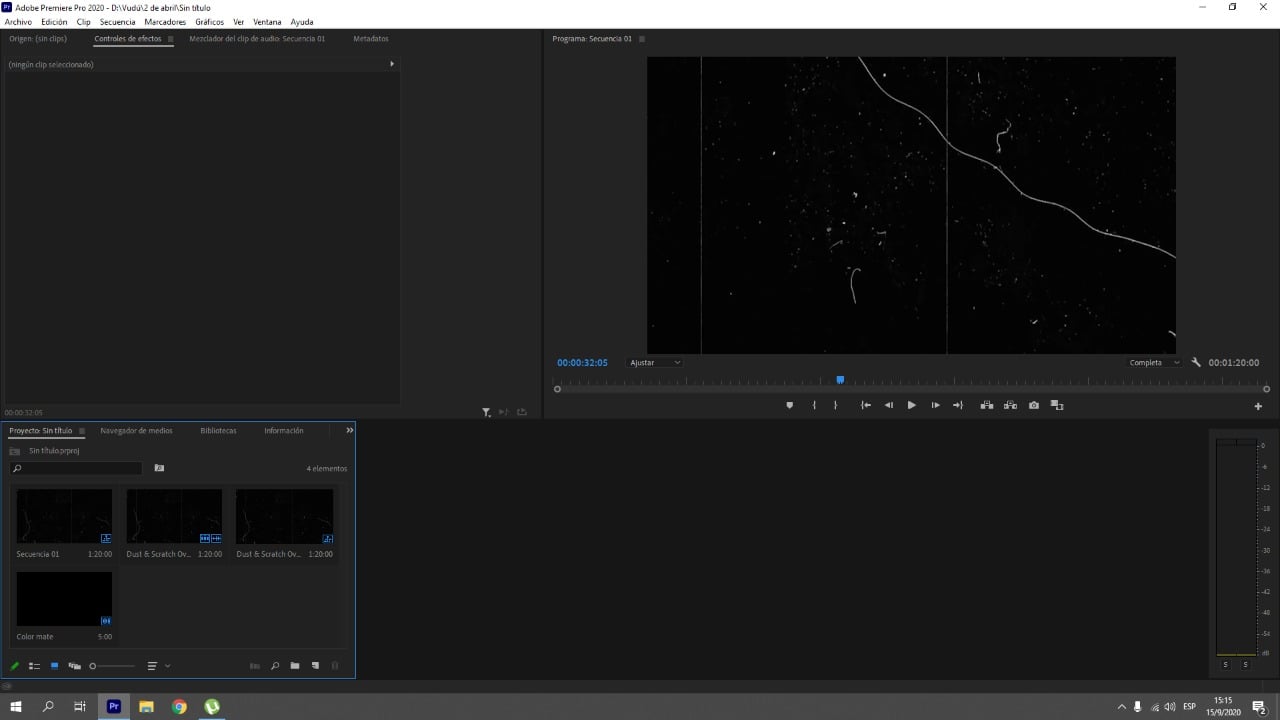This screenshot has height=720, width=1280.
Task: Open the Comparison View in the Program monitor
Action: (x=1057, y=405)
